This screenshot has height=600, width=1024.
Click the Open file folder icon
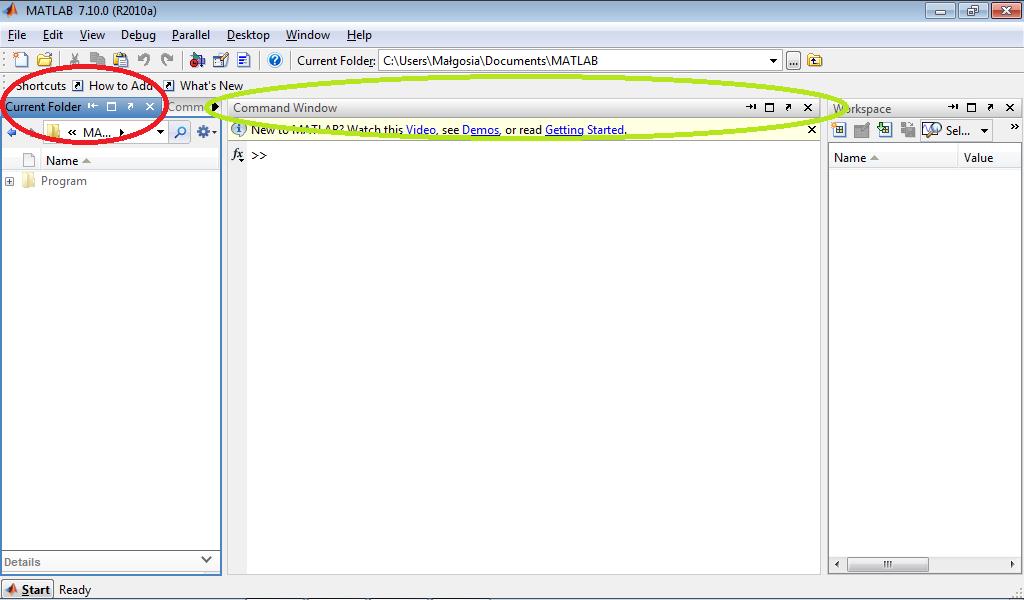[44, 60]
